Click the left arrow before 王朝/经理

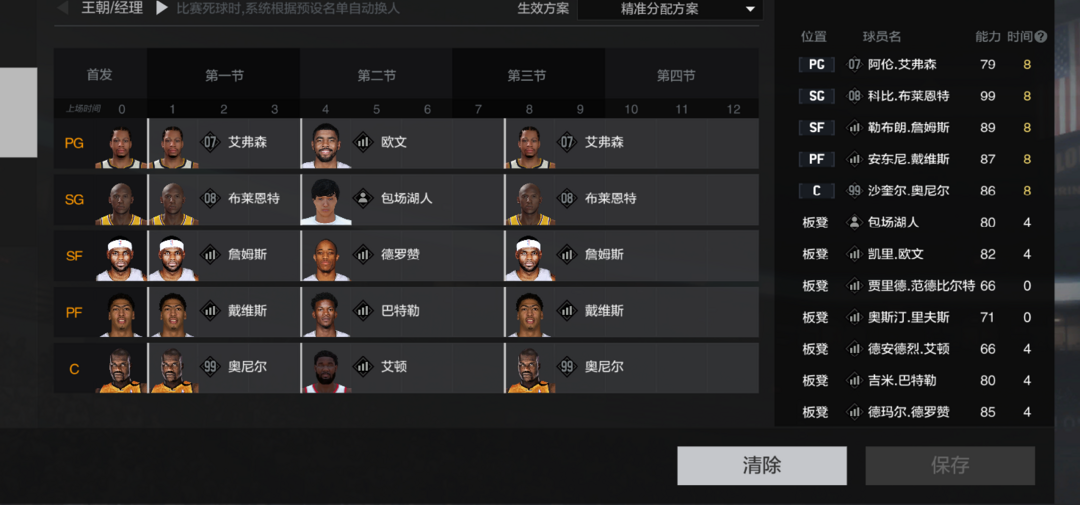[63, 8]
